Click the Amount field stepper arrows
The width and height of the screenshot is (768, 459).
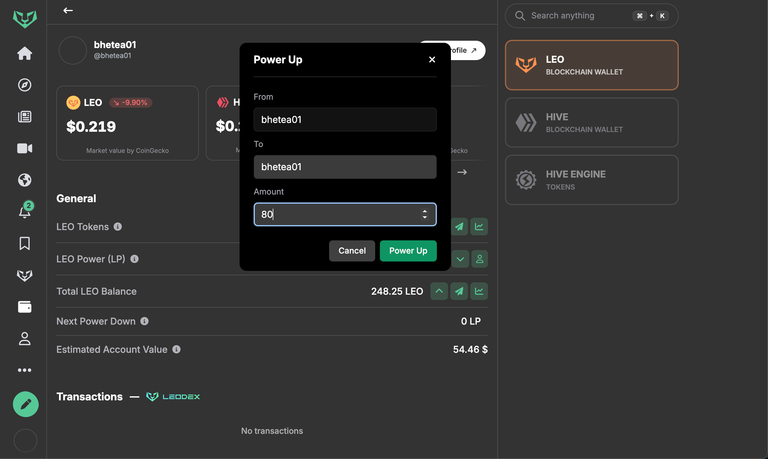click(425, 214)
